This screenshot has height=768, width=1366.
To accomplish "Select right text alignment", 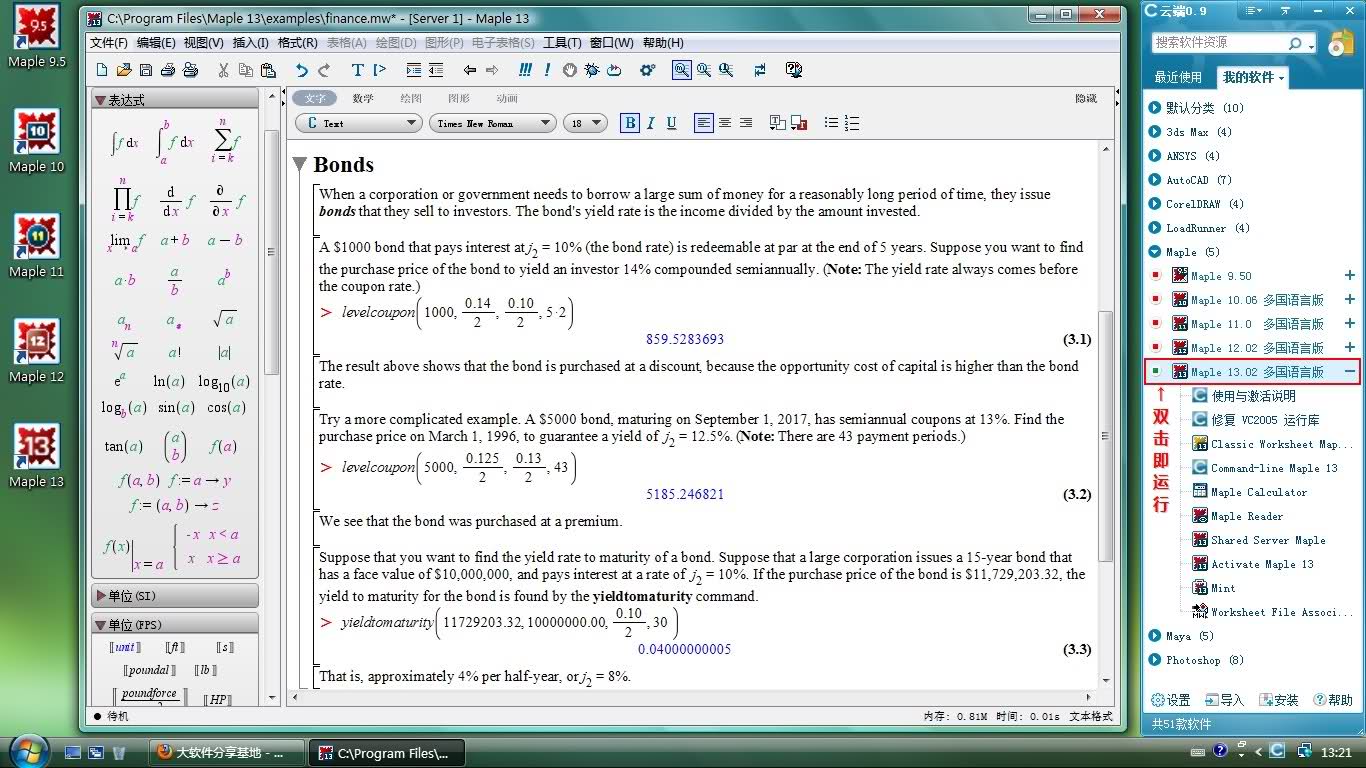I will pos(746,123).
